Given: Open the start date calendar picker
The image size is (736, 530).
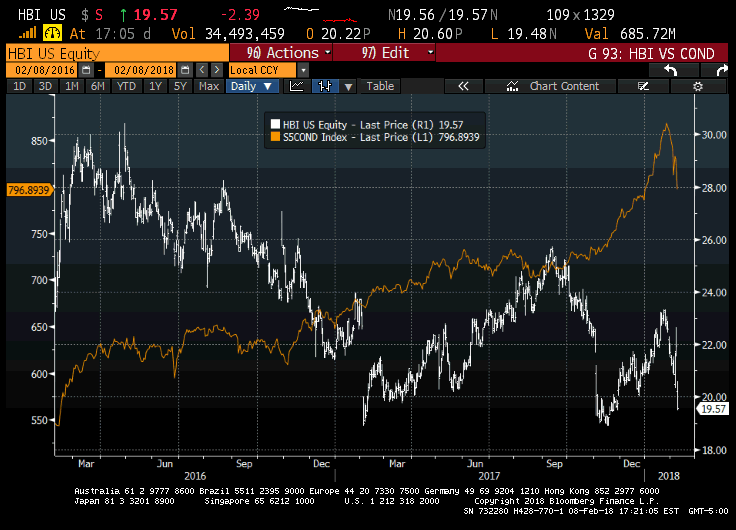Looking at the screenshot, I should coord(86,70).
